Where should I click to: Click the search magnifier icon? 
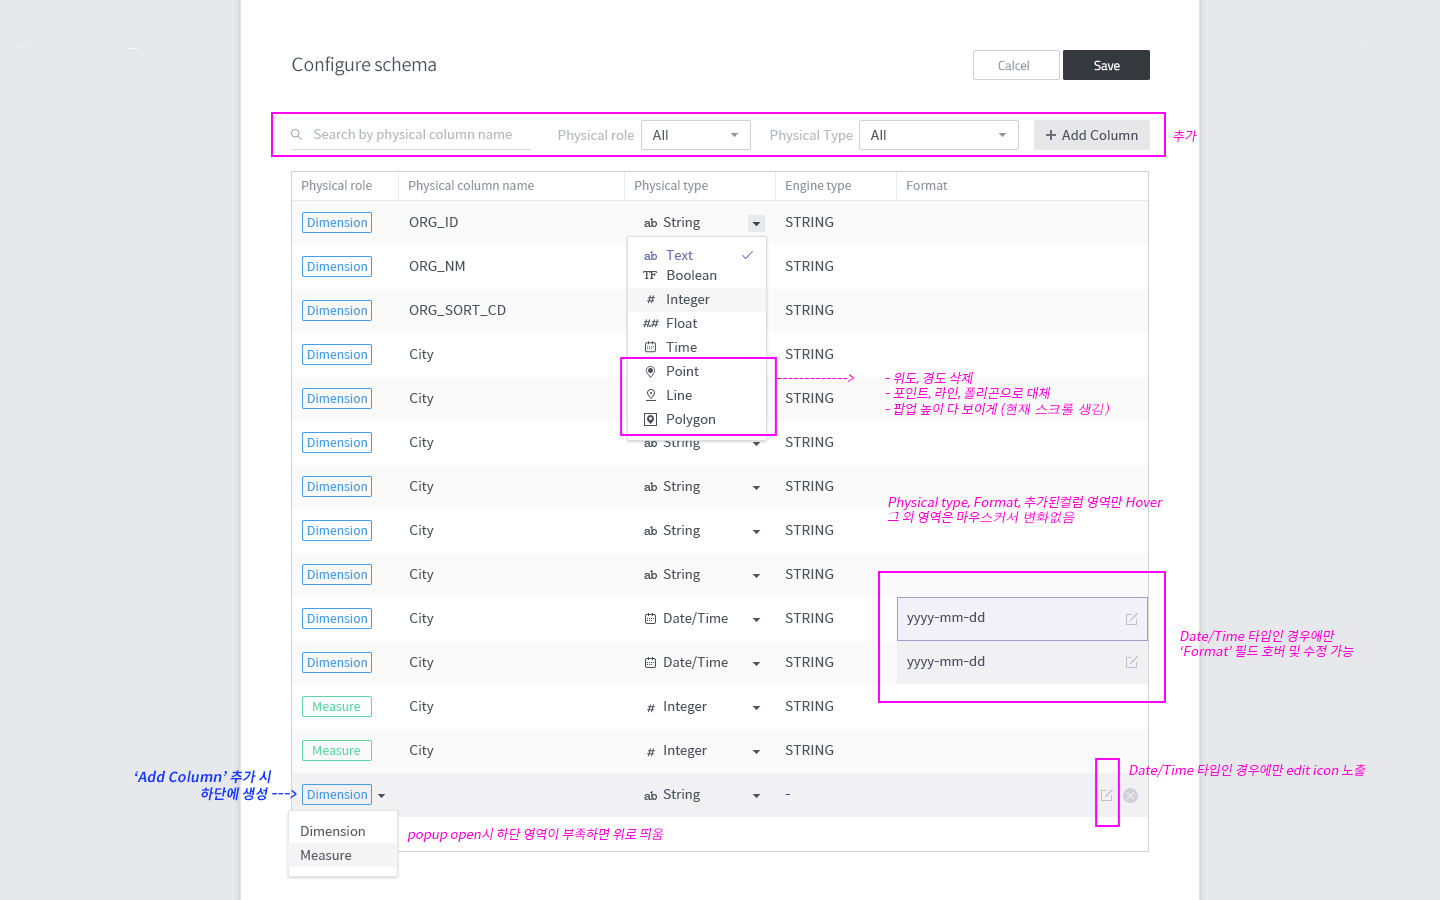pyautogui.click(x=296, y=134)
